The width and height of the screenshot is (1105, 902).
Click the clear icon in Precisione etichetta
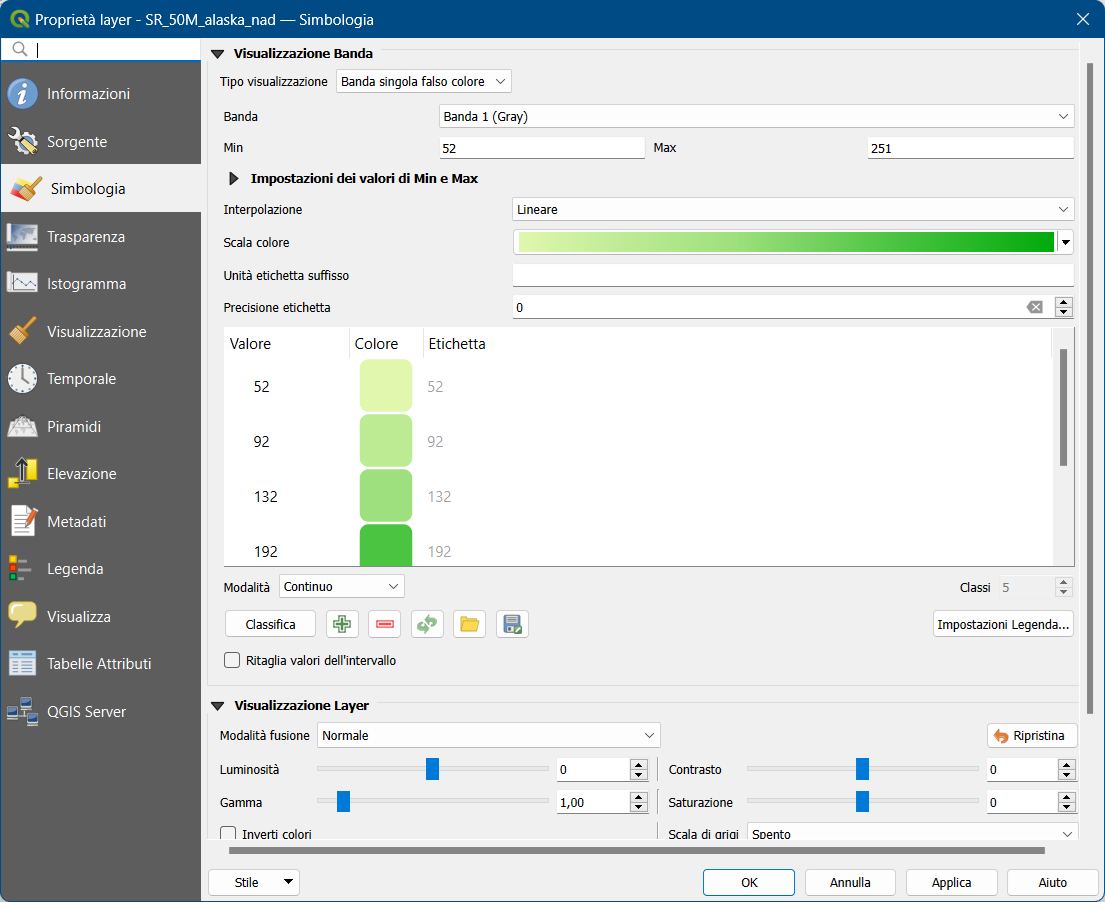pyautogui.click(x=1035, y=307)
